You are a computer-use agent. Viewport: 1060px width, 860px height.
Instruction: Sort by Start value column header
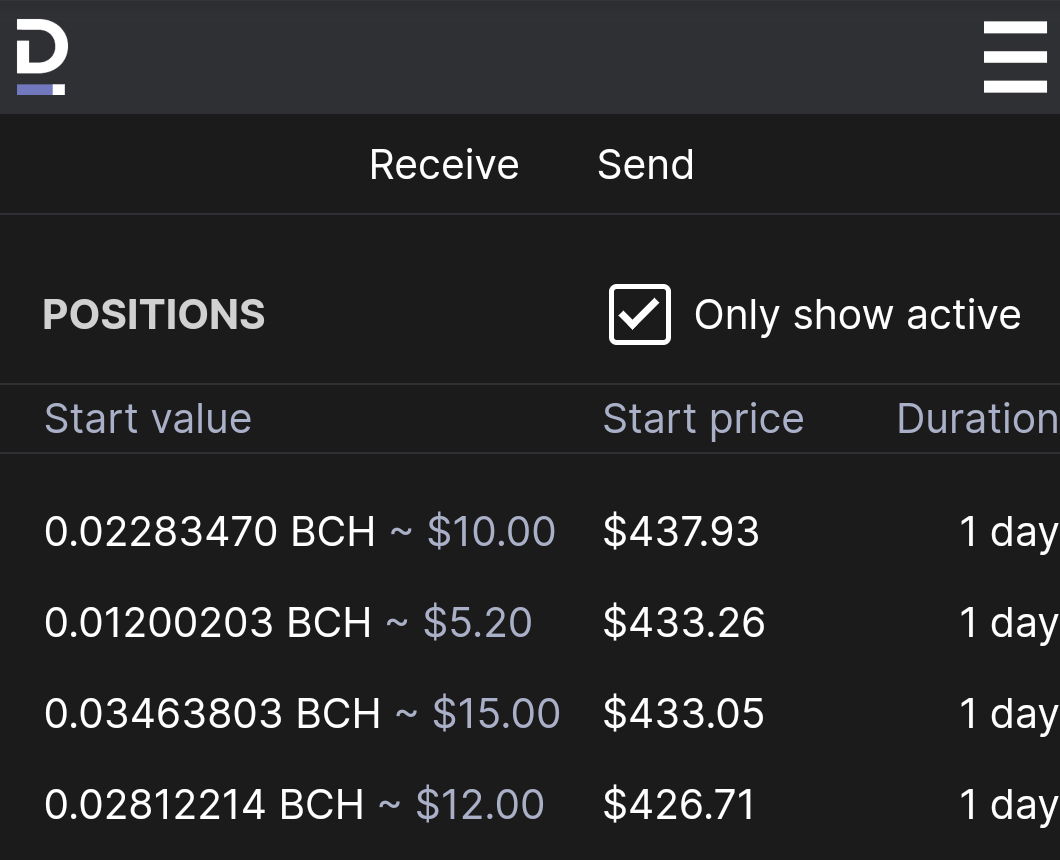click(148, 419)
